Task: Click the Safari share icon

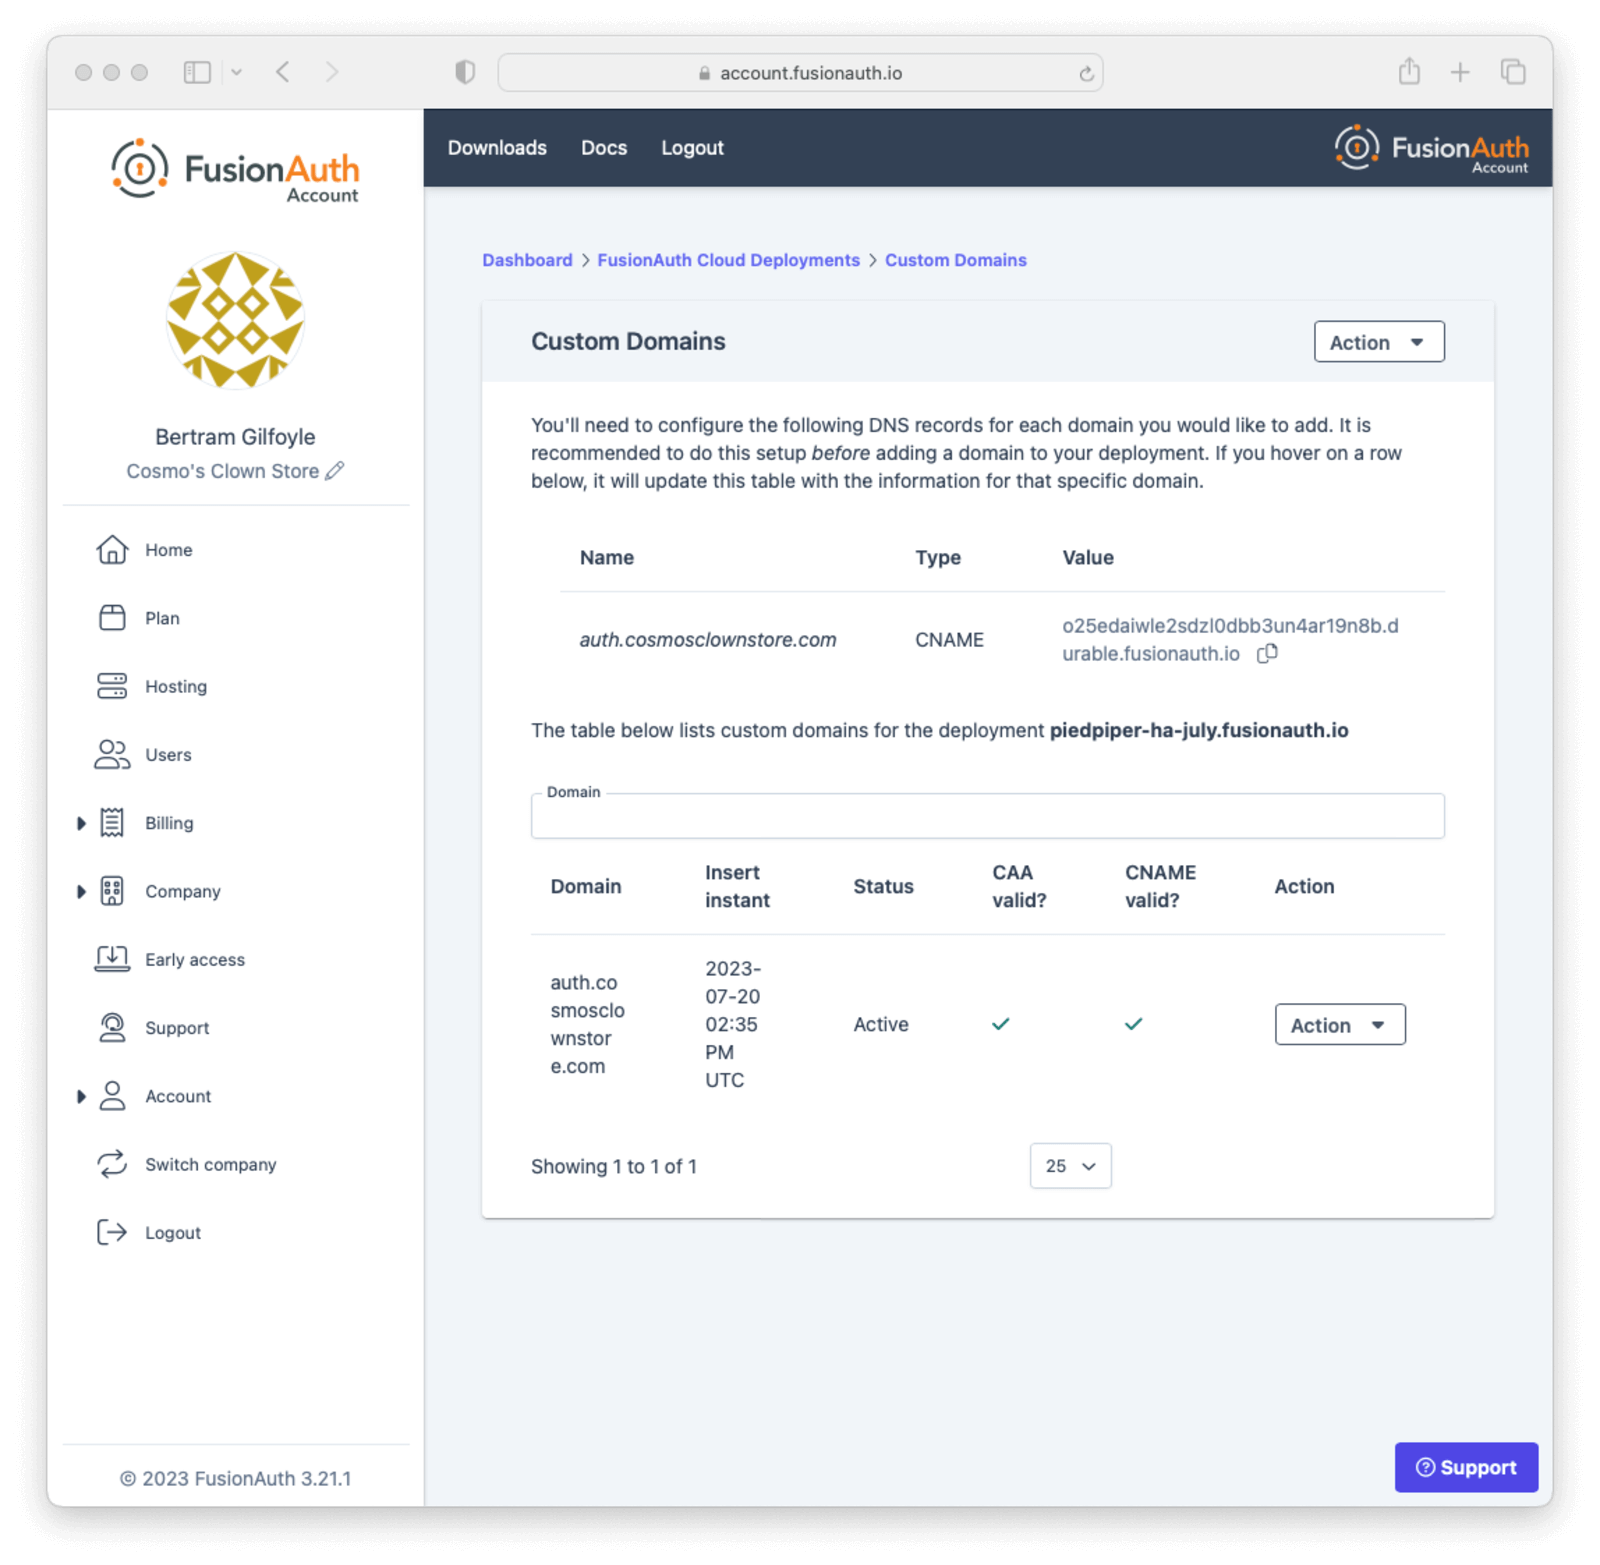Action: coord(1409,71)
